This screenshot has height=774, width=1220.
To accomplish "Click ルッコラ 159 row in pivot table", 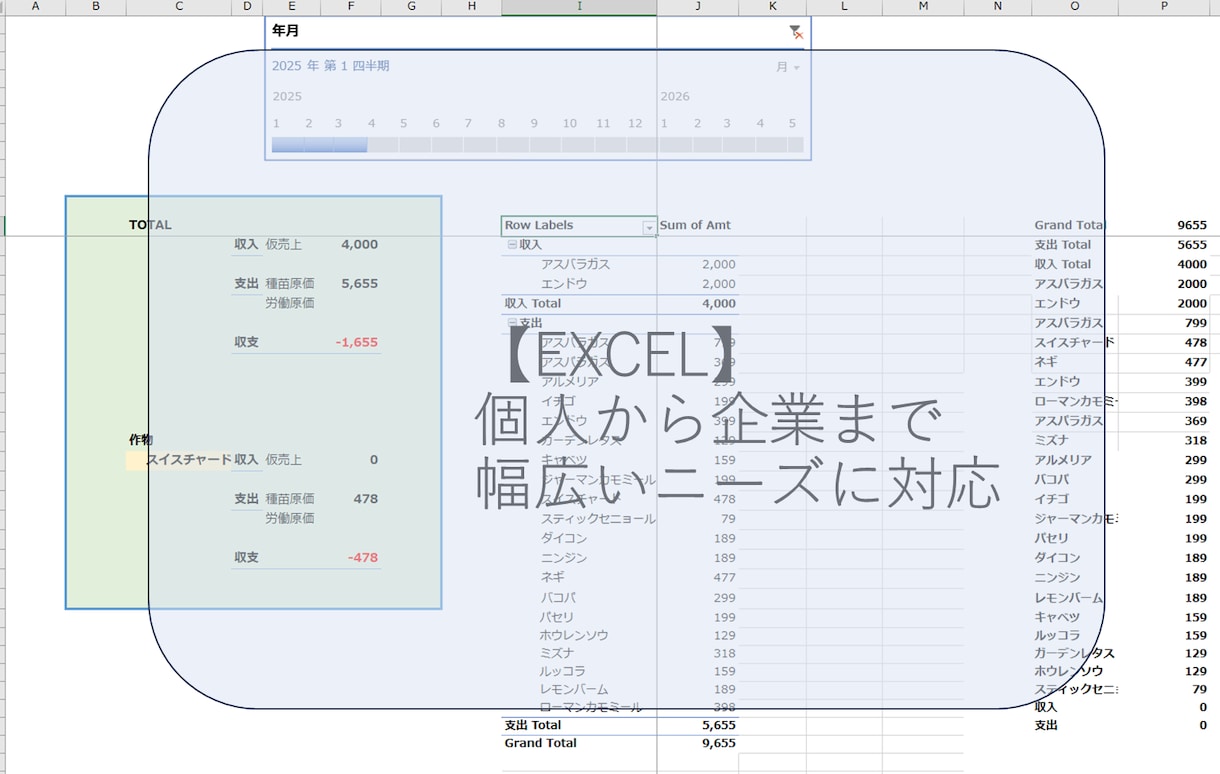I will [x=620, y=671].
